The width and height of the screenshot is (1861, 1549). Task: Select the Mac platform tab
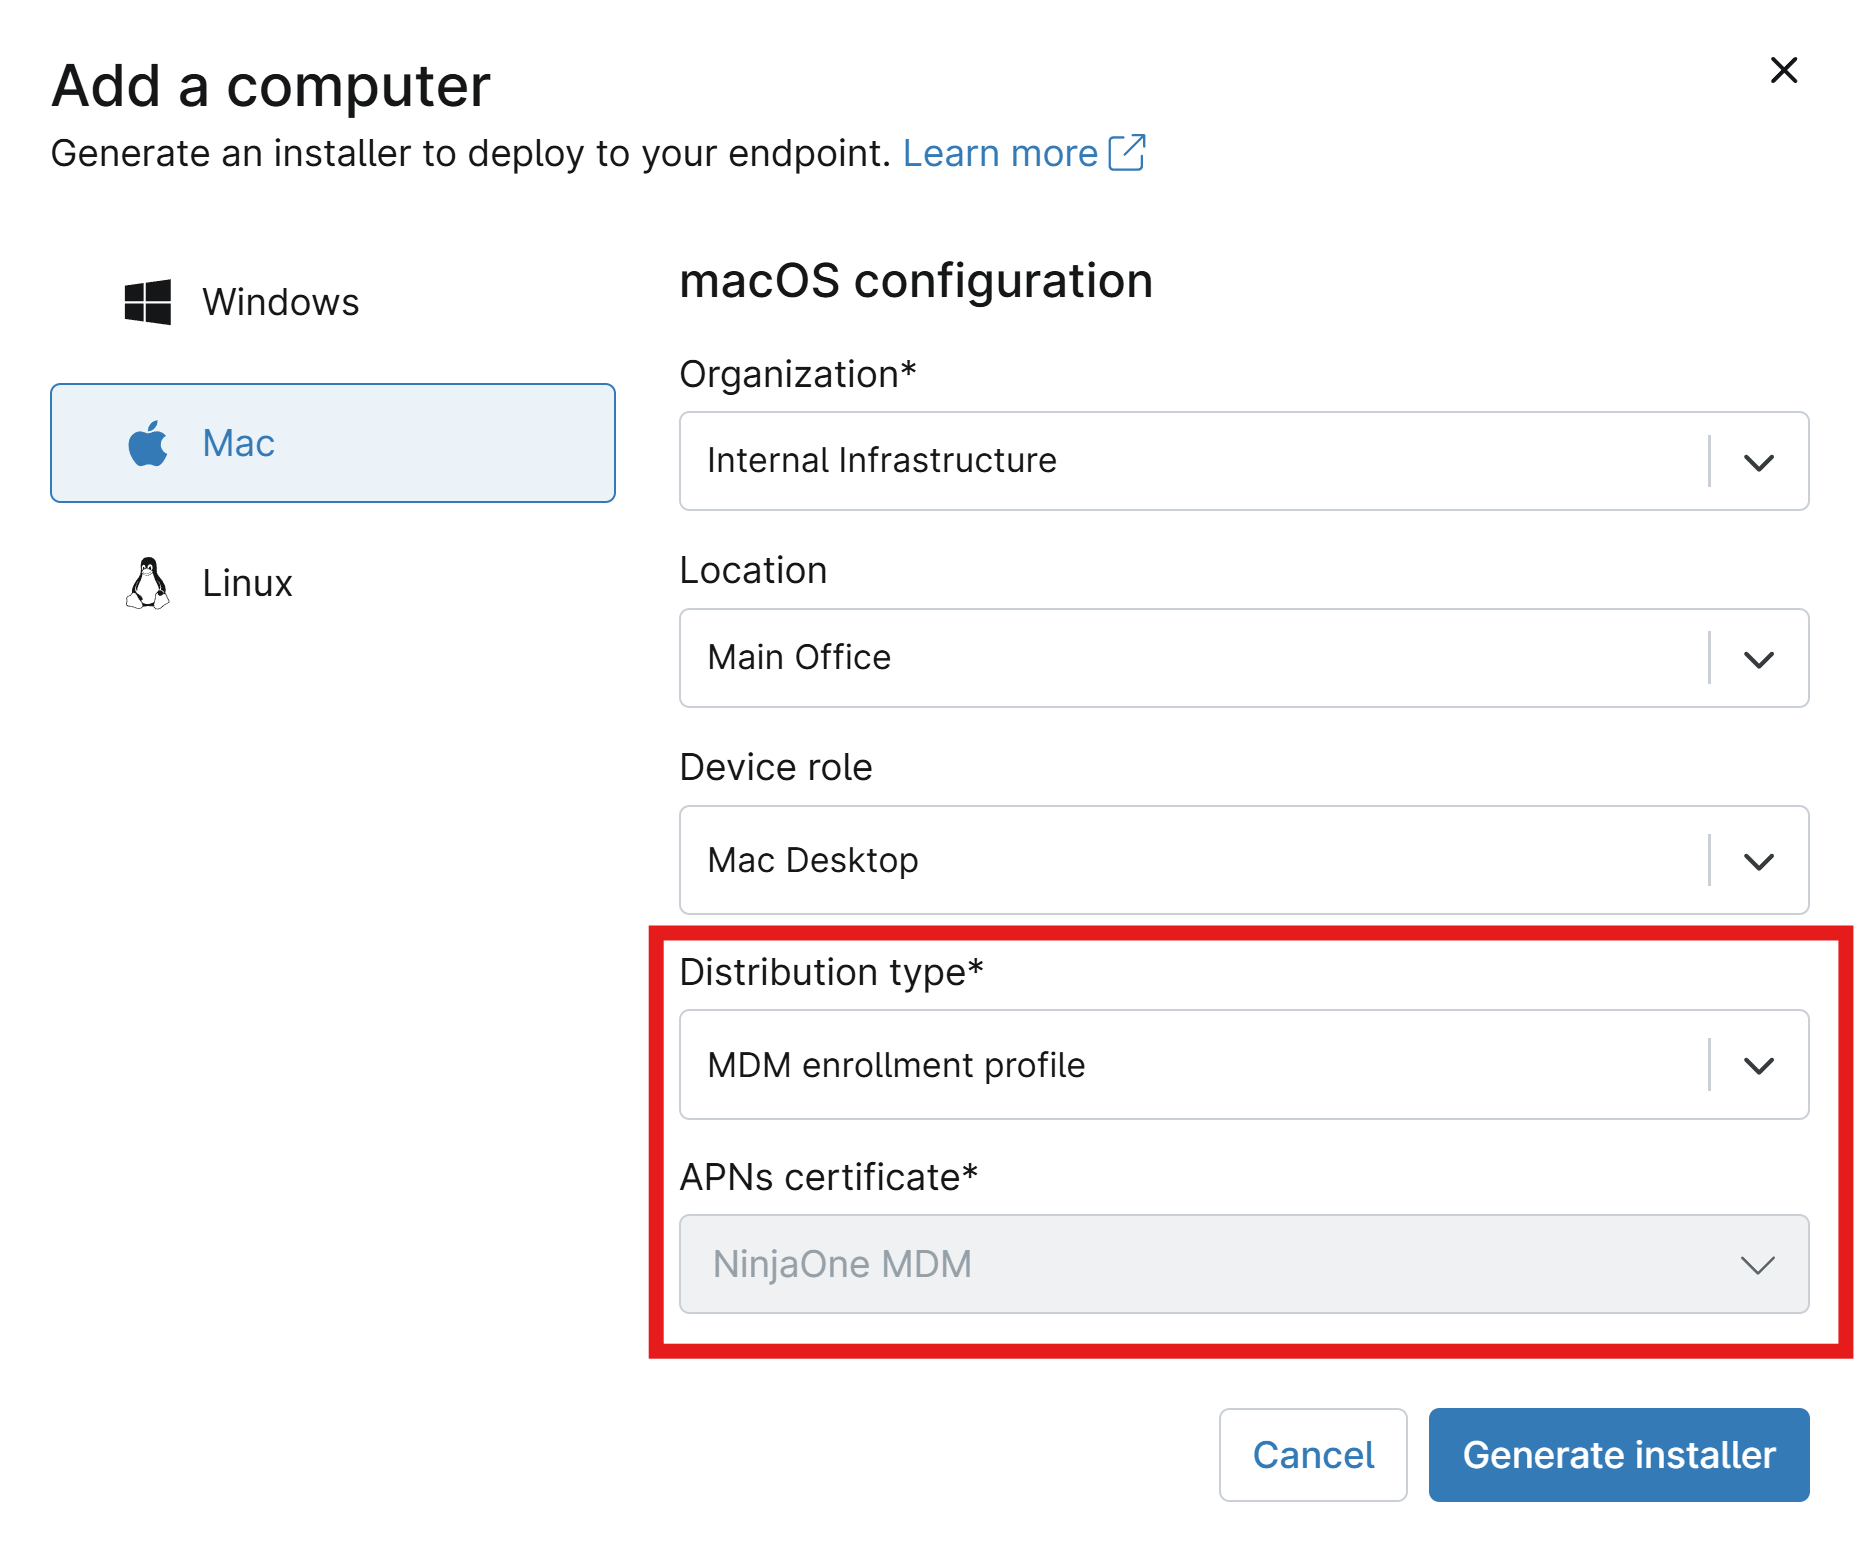coord(333,443)
